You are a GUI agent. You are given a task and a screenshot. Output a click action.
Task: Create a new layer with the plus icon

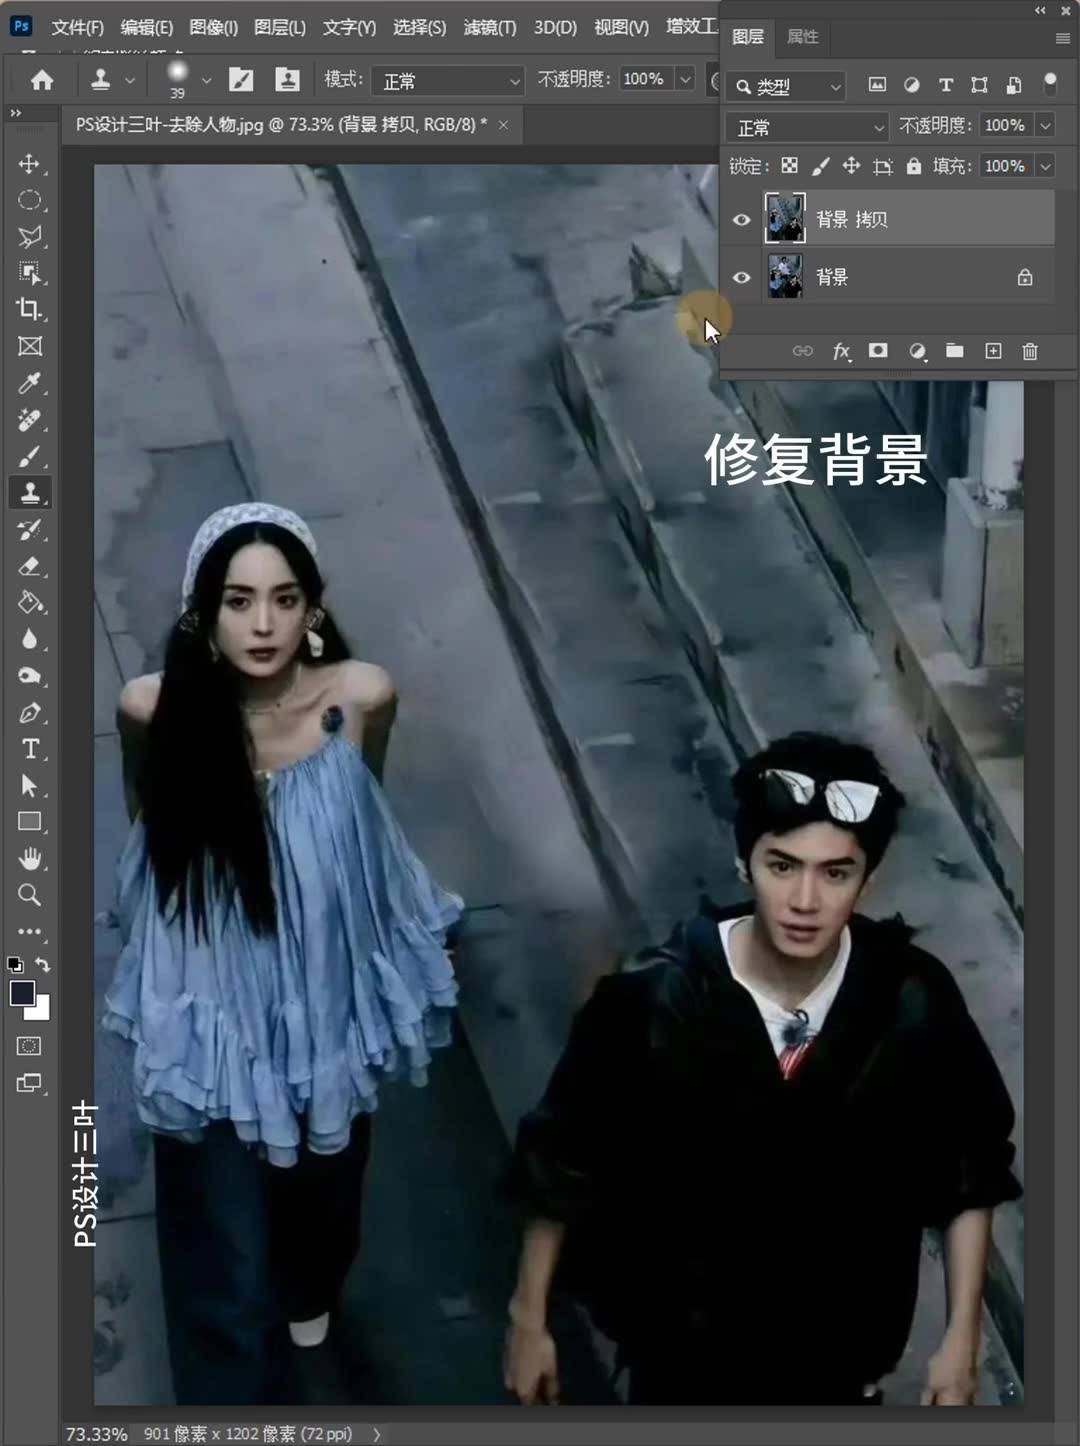pos(993,351)
